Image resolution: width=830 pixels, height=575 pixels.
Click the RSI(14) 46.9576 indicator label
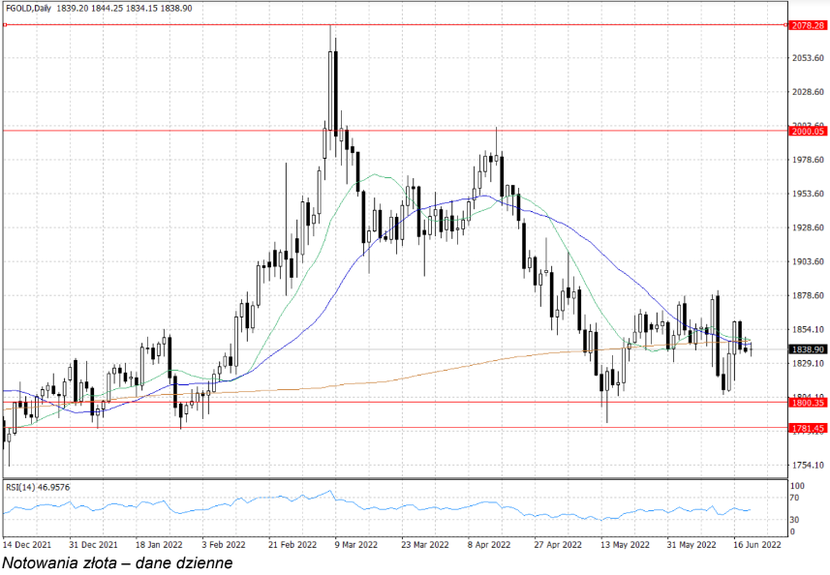pyautogui.click(x=38, y=487)
